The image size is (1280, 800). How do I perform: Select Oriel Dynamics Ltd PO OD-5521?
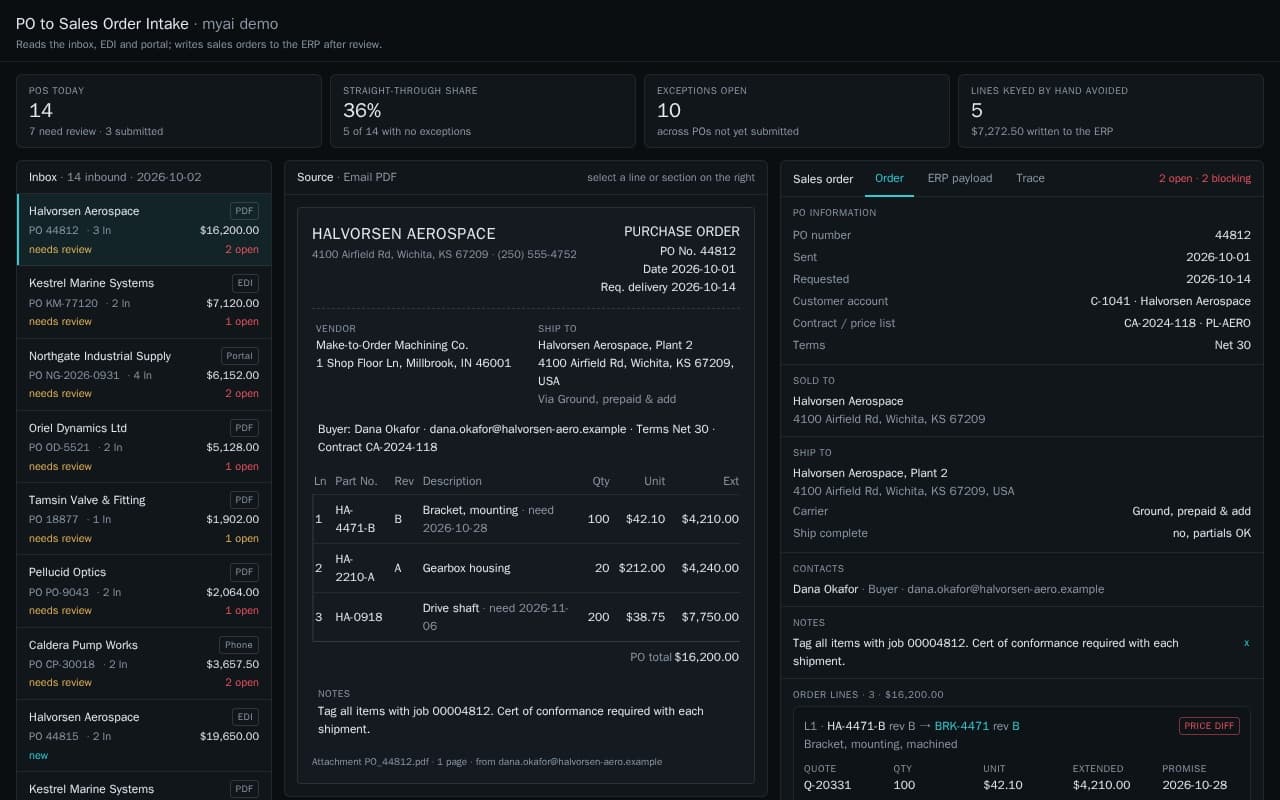coord(144,446)
